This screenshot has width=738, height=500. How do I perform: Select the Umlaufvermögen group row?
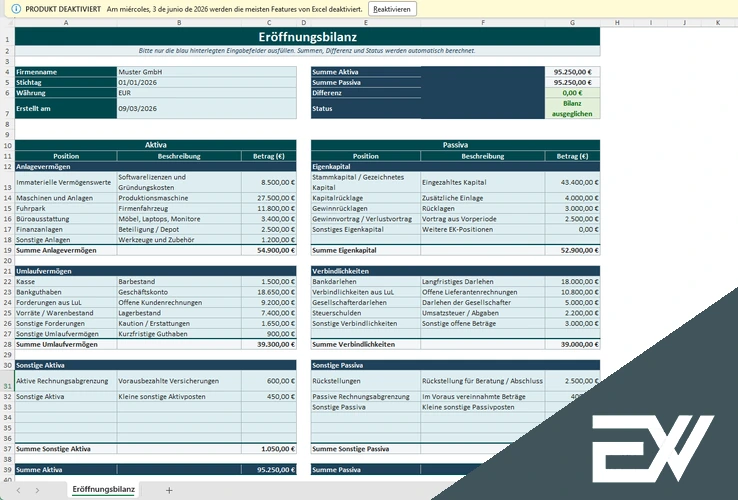click(x=156, y=271)
